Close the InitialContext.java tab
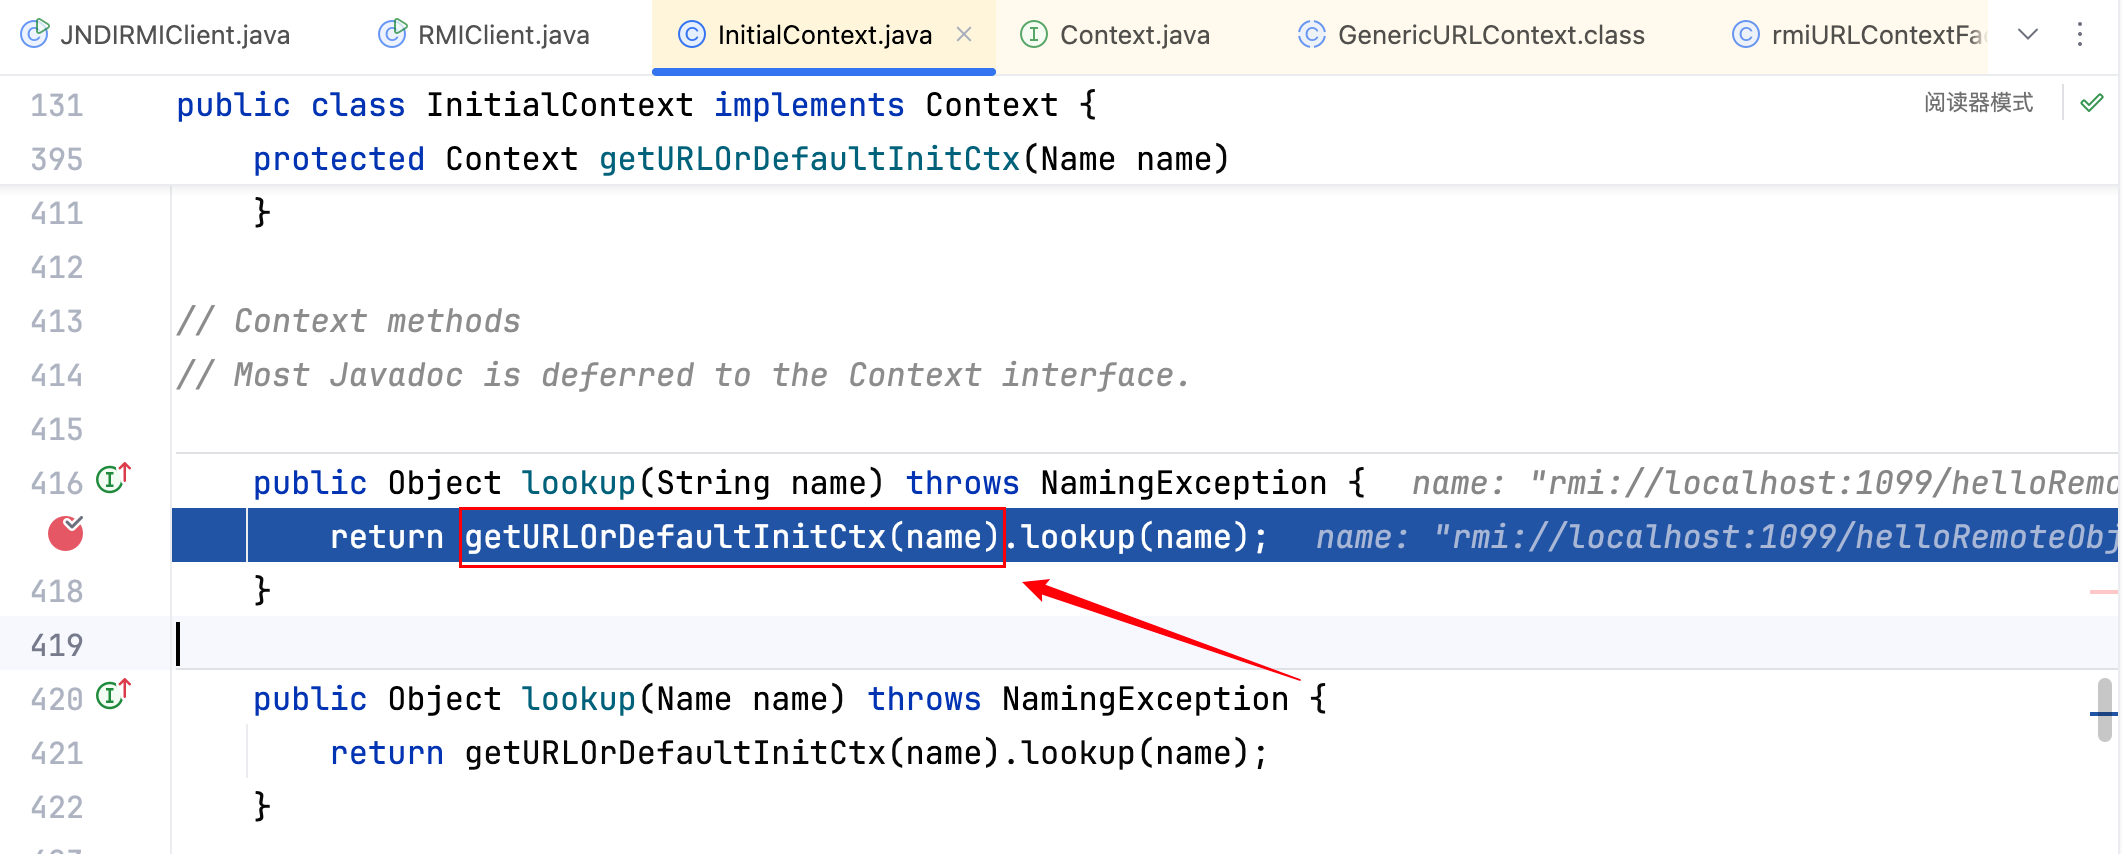This screenshot has width=2122, height=854. point(964,35)
